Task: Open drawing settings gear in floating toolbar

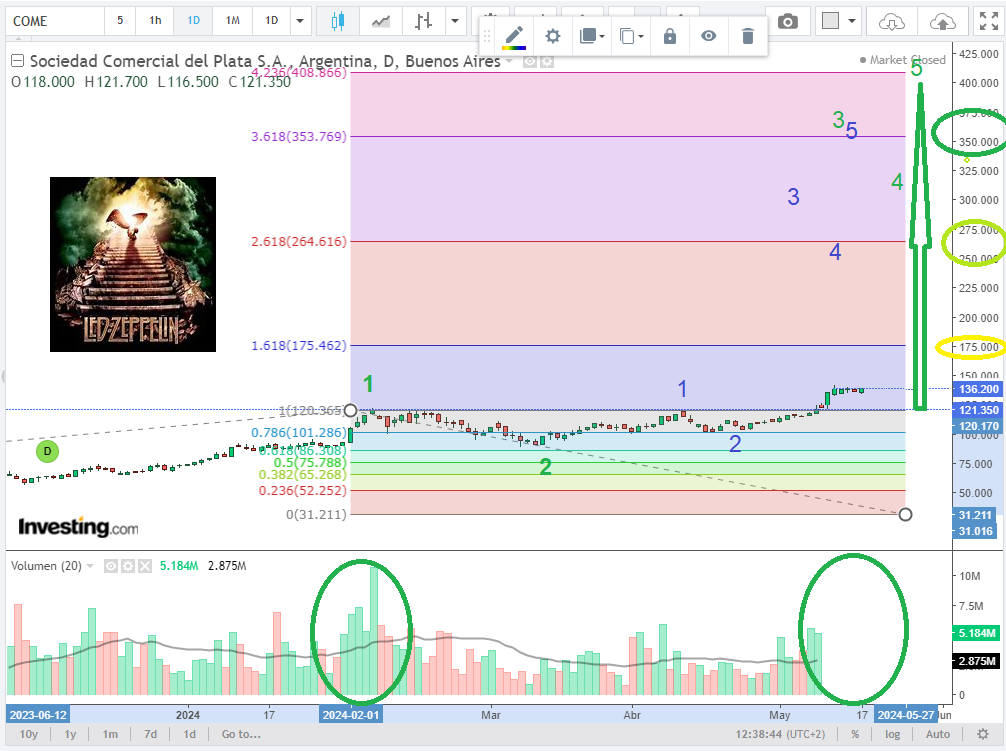Action: tap(552, 37)
